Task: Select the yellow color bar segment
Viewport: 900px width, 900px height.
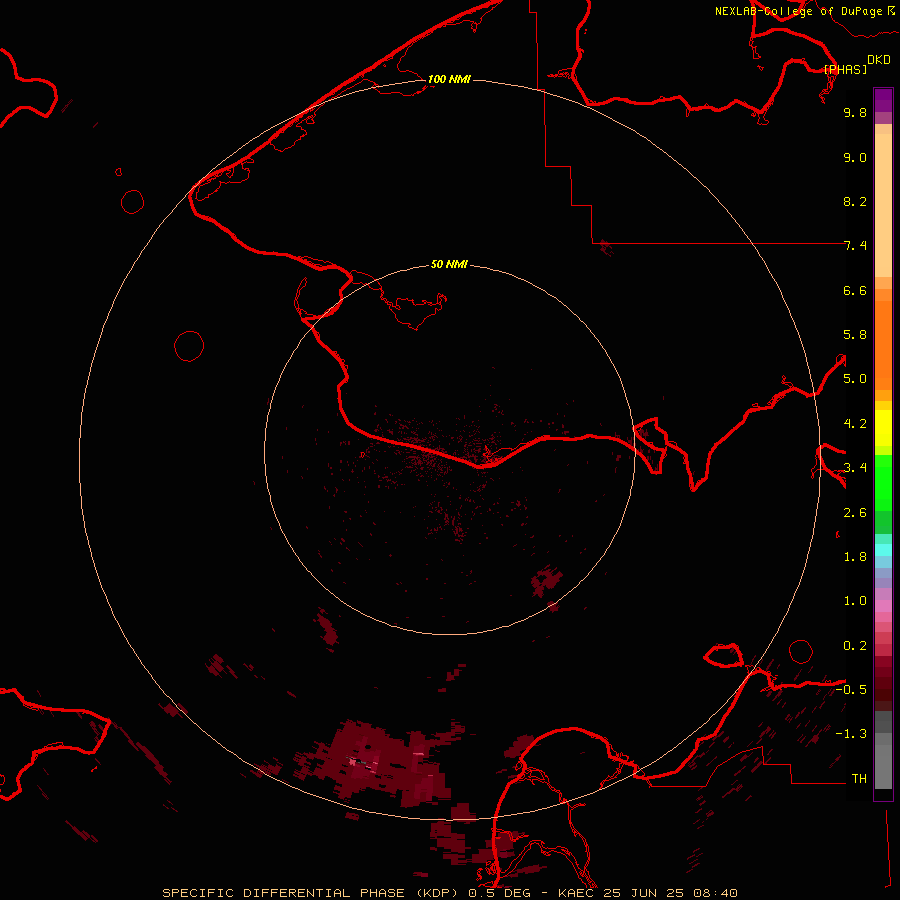Action: [x=883, y=428]
